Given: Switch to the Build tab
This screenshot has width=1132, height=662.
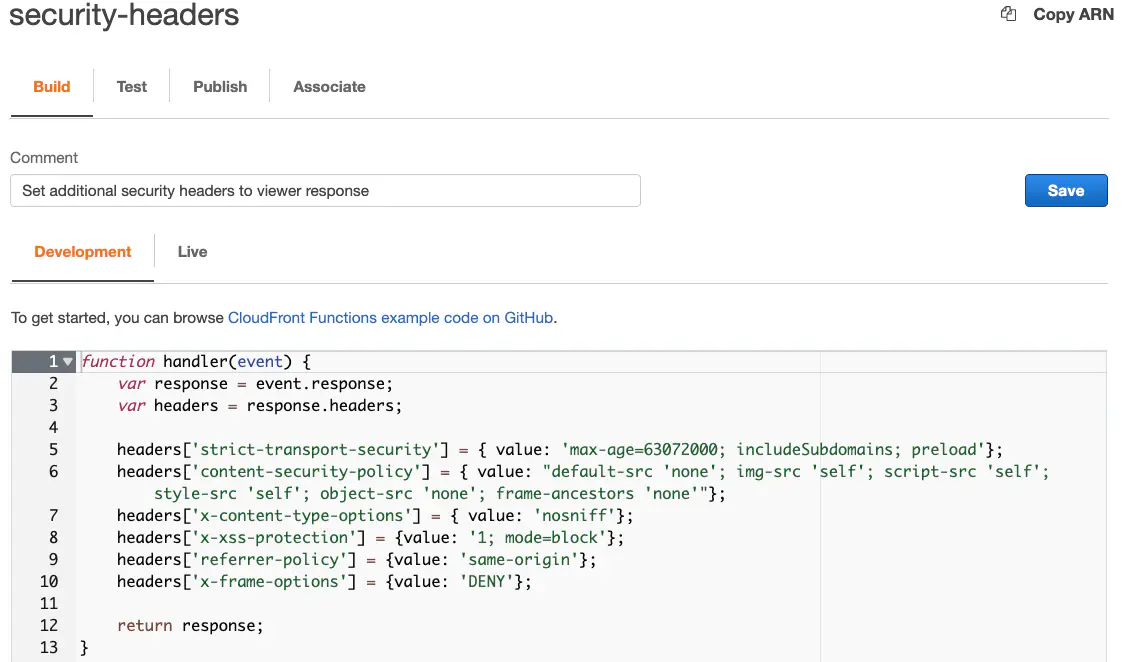Looking at the screenshot, I should coord(52,87).
